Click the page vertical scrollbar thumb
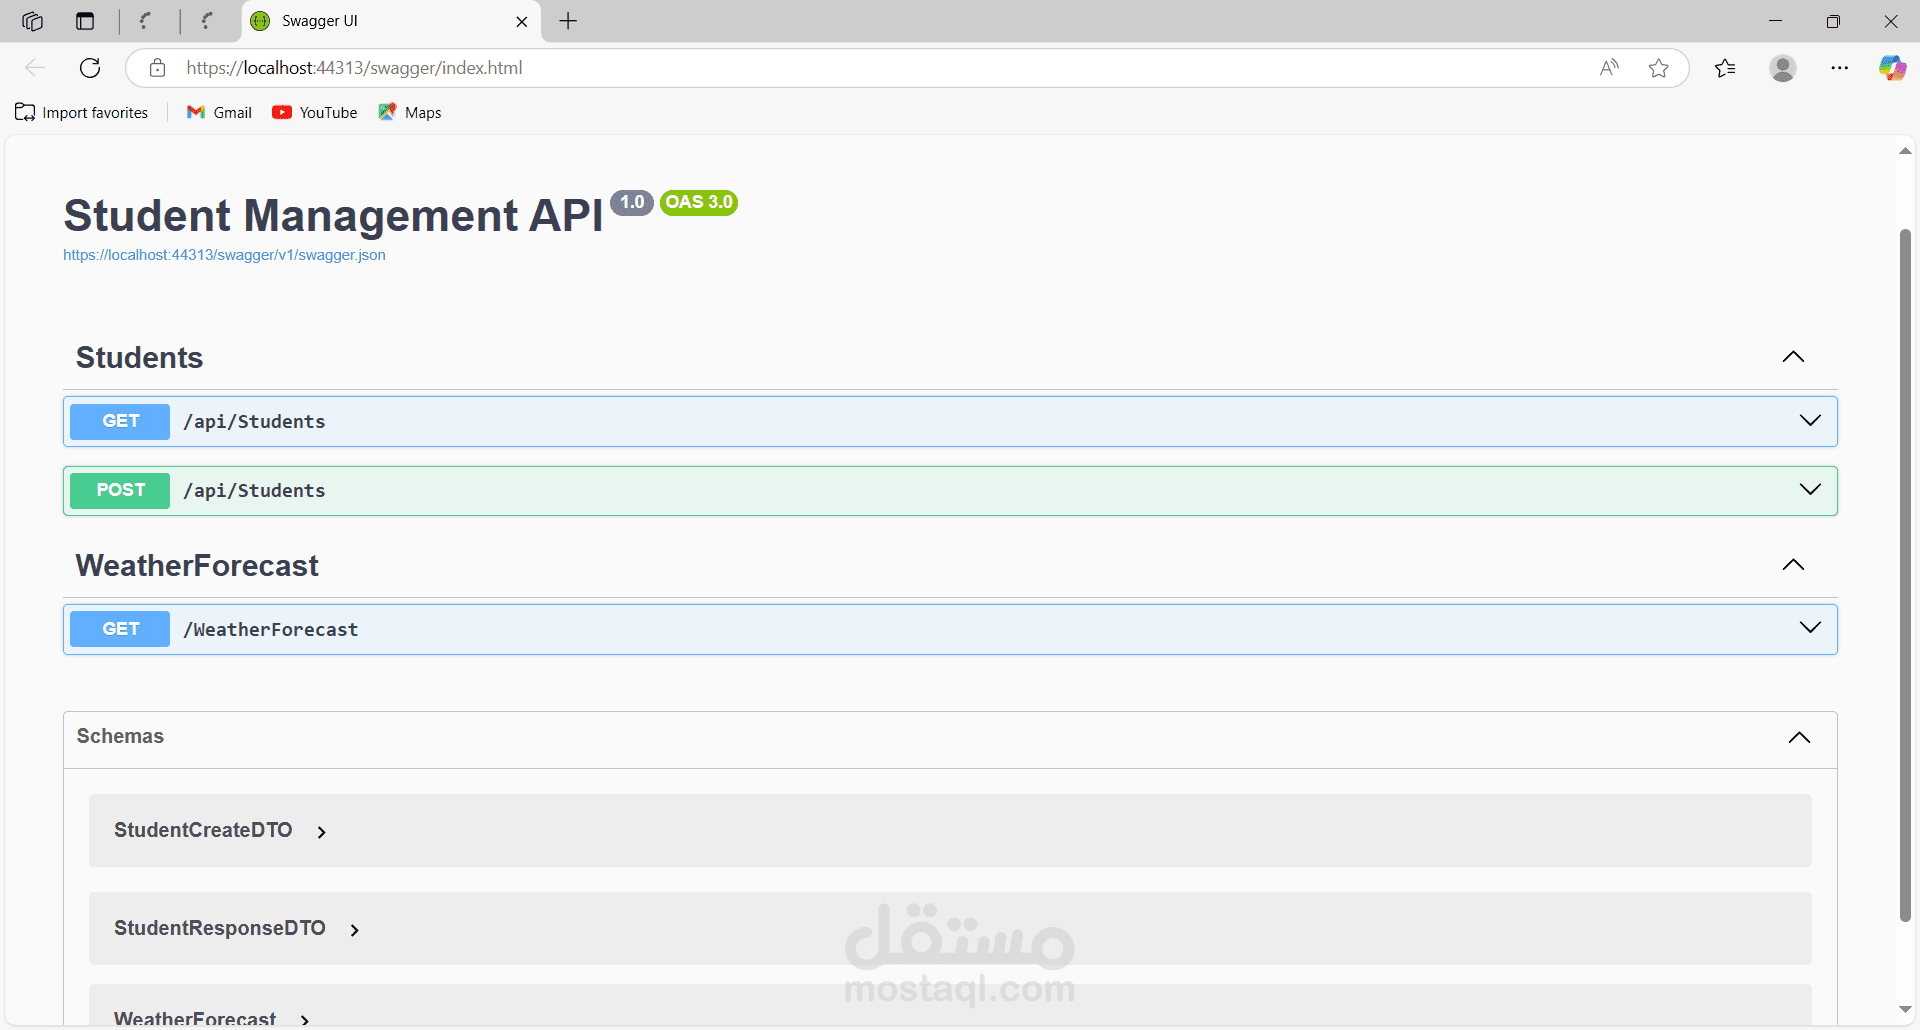 1905,575
